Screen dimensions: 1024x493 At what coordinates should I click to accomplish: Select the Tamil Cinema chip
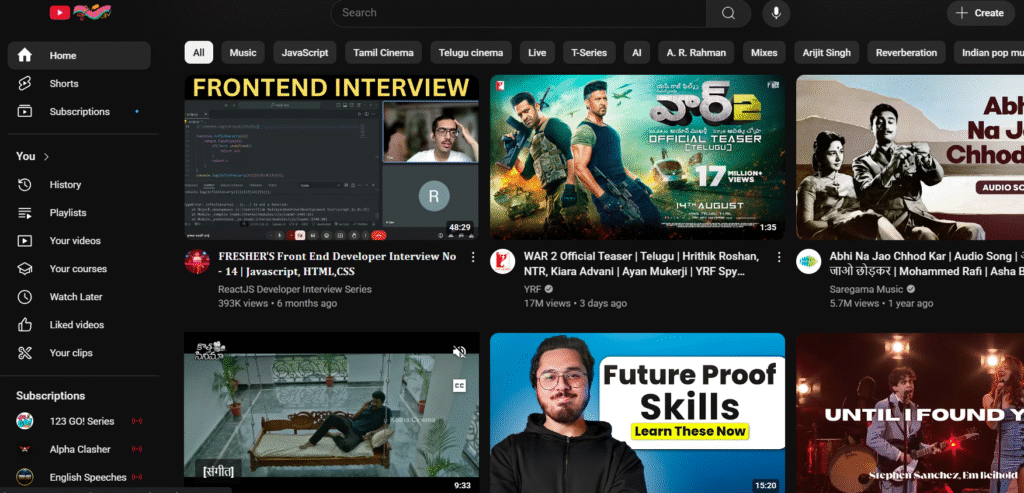click(x=383, y=53)
